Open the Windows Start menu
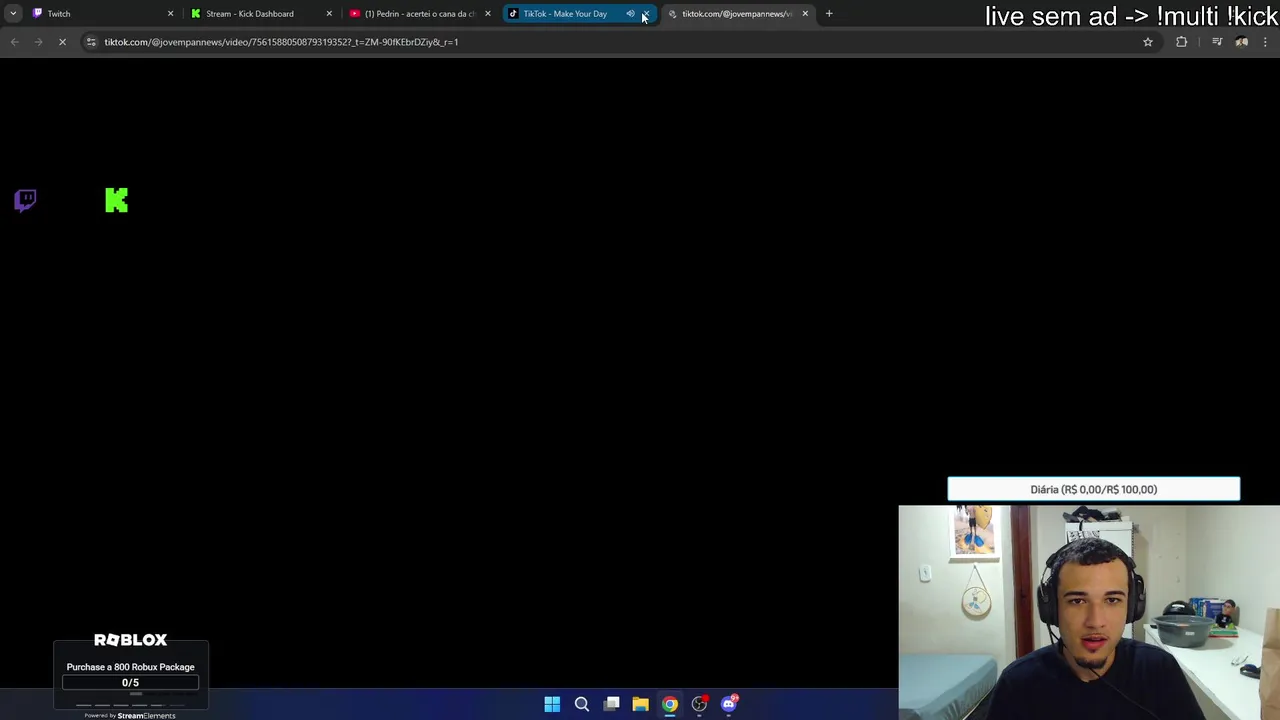The height and width of the screenshot is (720, 1280). (x=552, y=704)
